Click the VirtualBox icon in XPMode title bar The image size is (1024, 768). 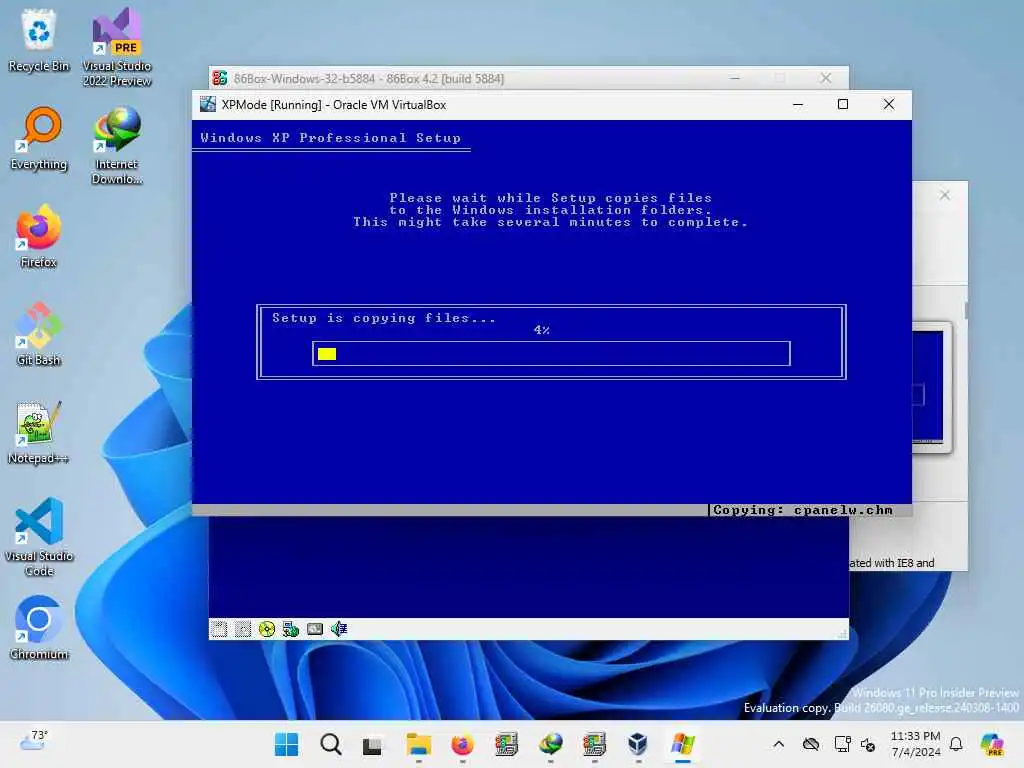point(208,104)
